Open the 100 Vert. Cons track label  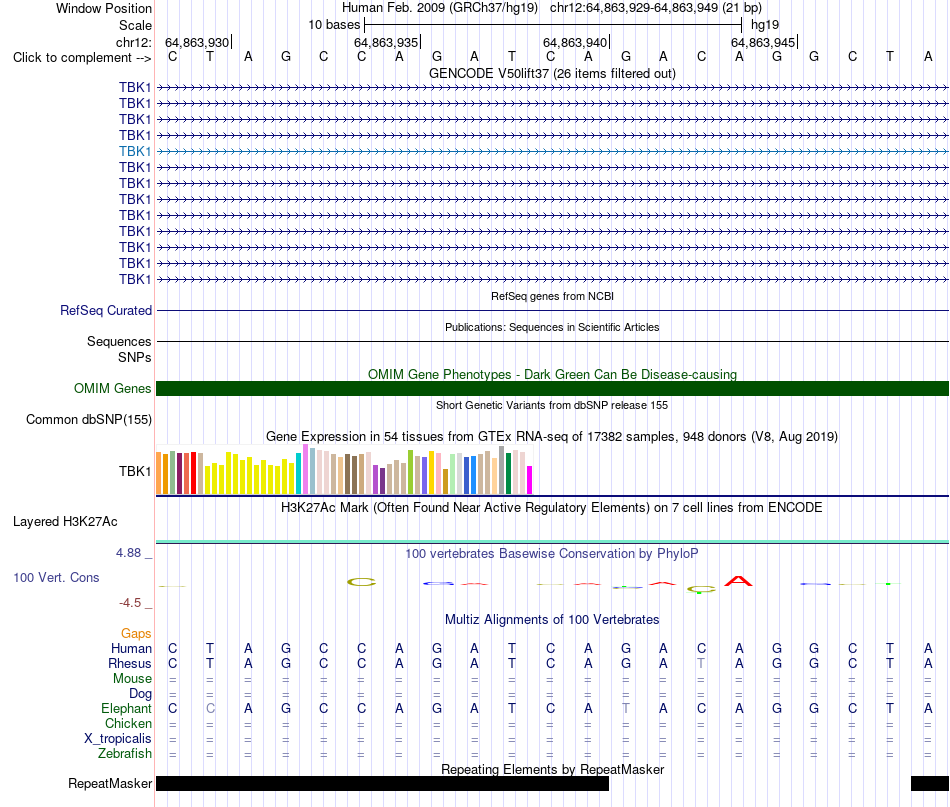pos(56,577)
